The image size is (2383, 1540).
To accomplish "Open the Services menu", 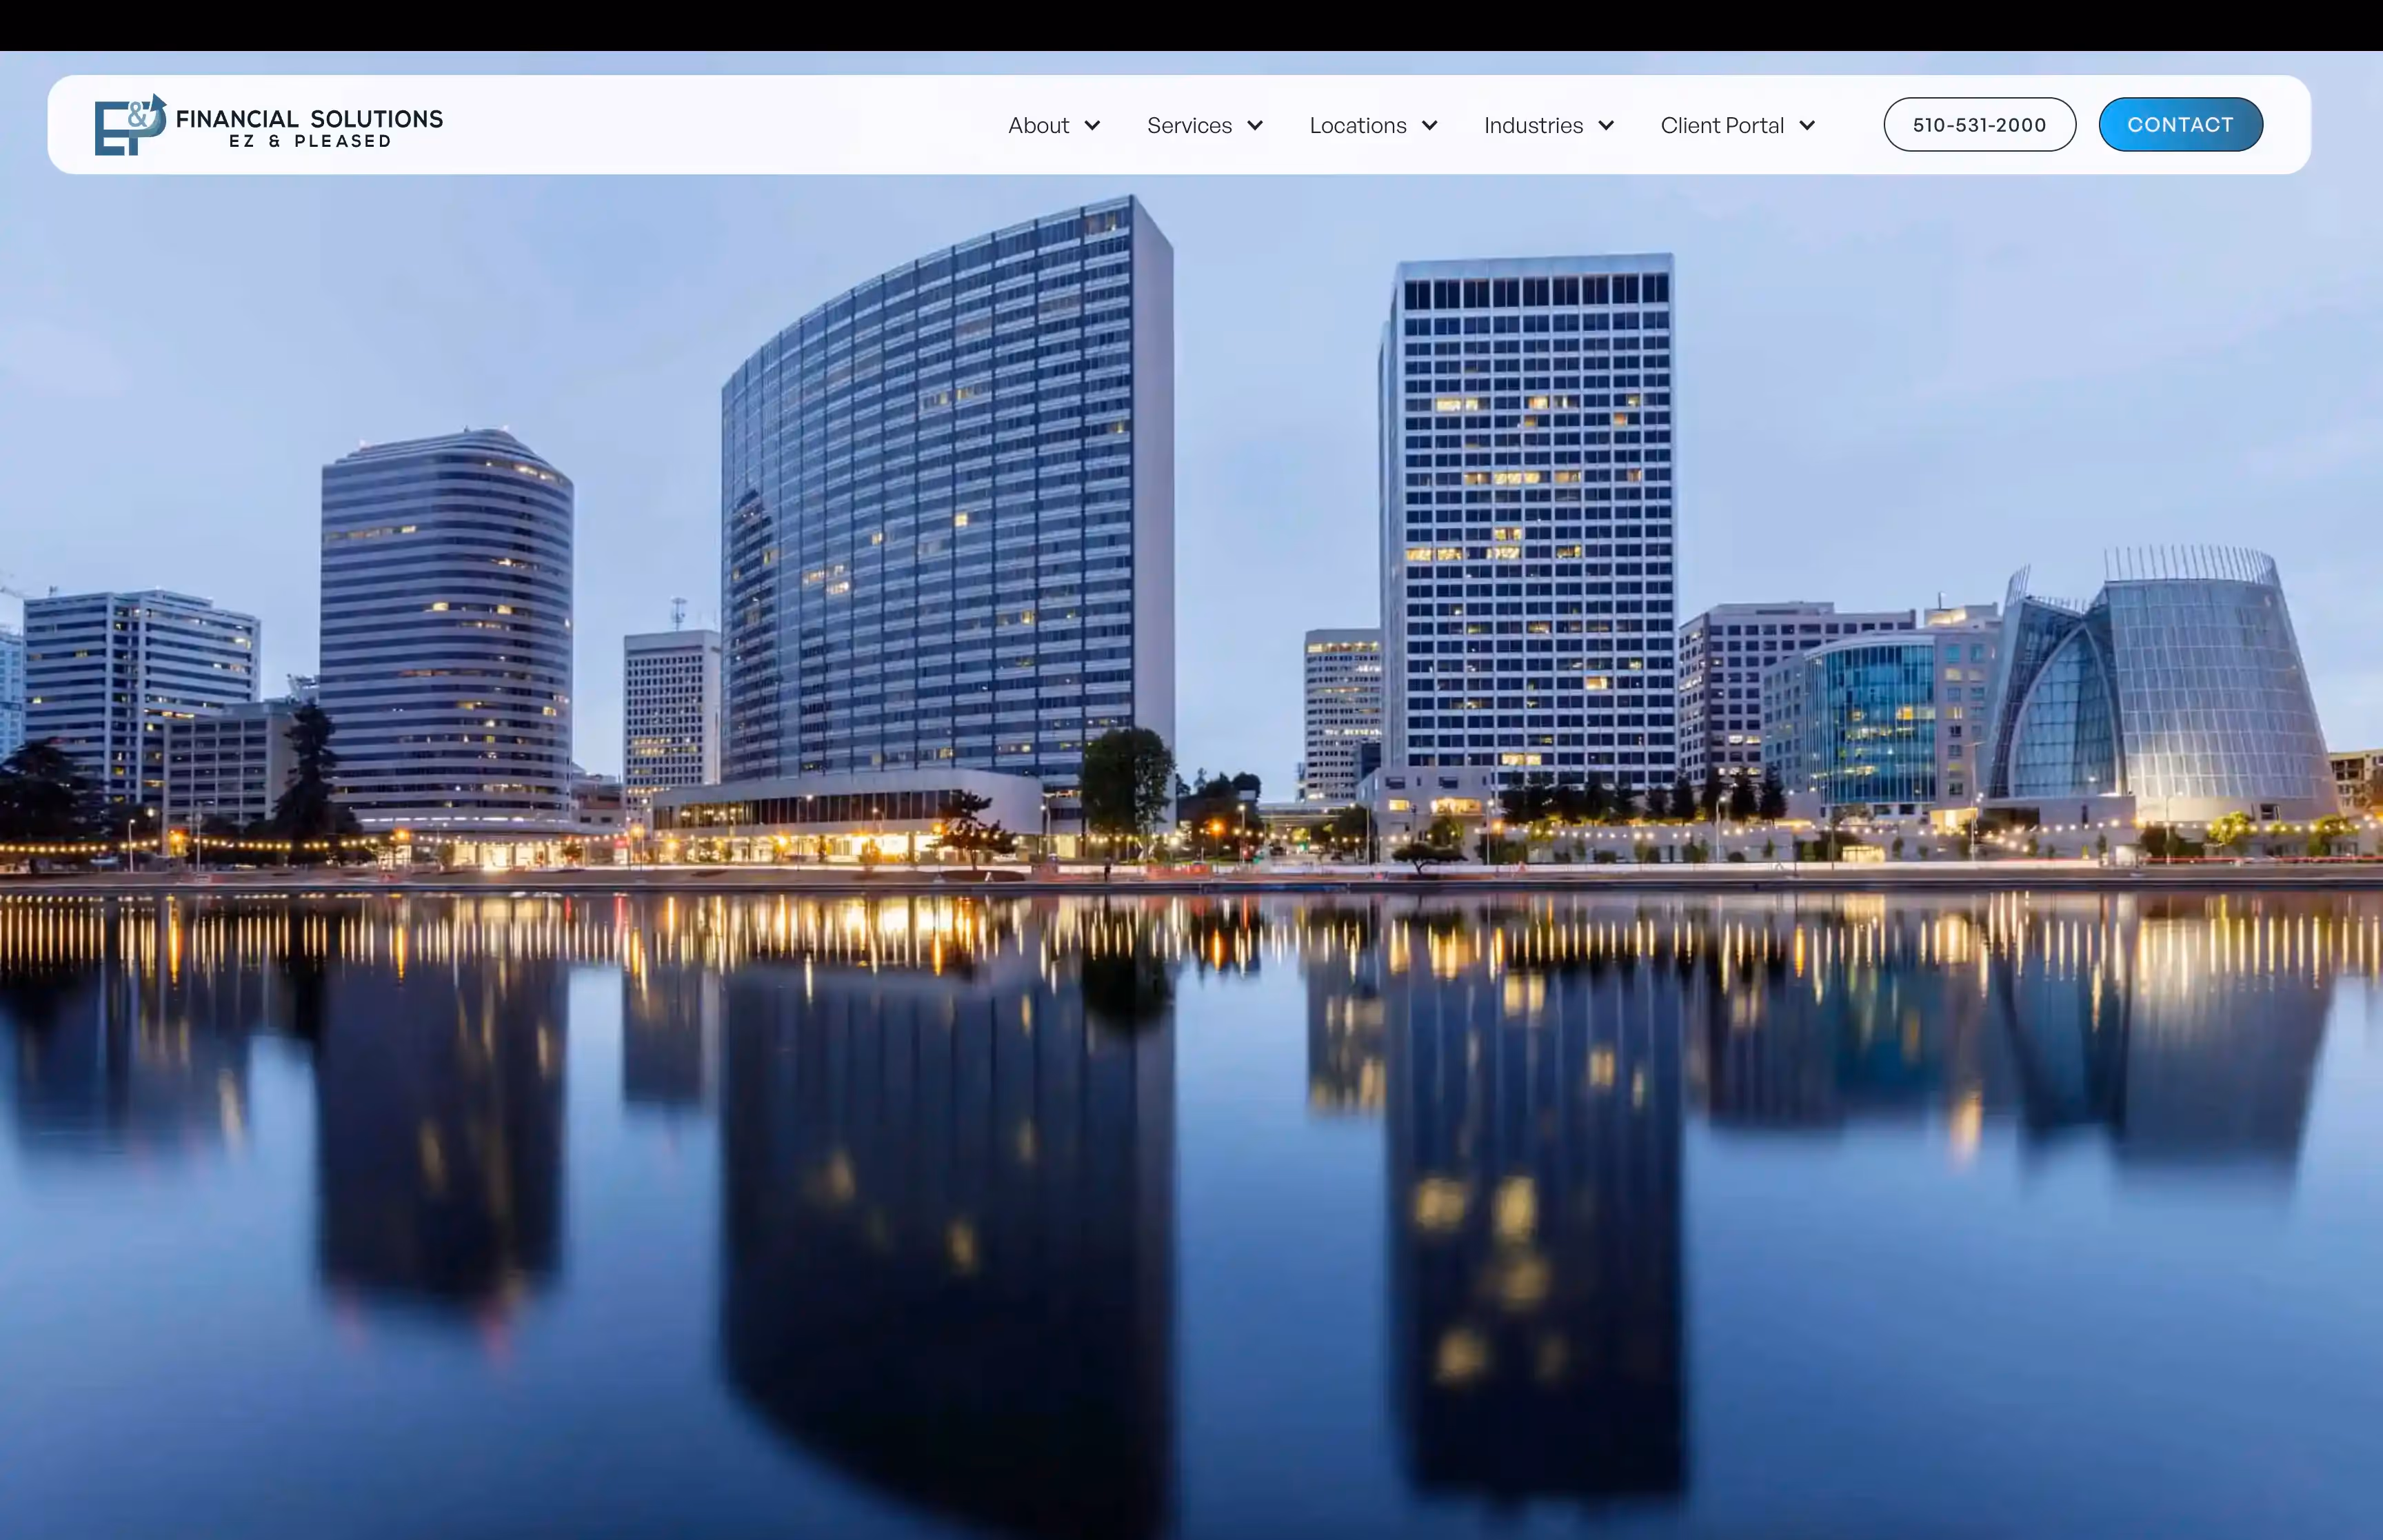I will pyautogui.click(x=1189, y=126).
